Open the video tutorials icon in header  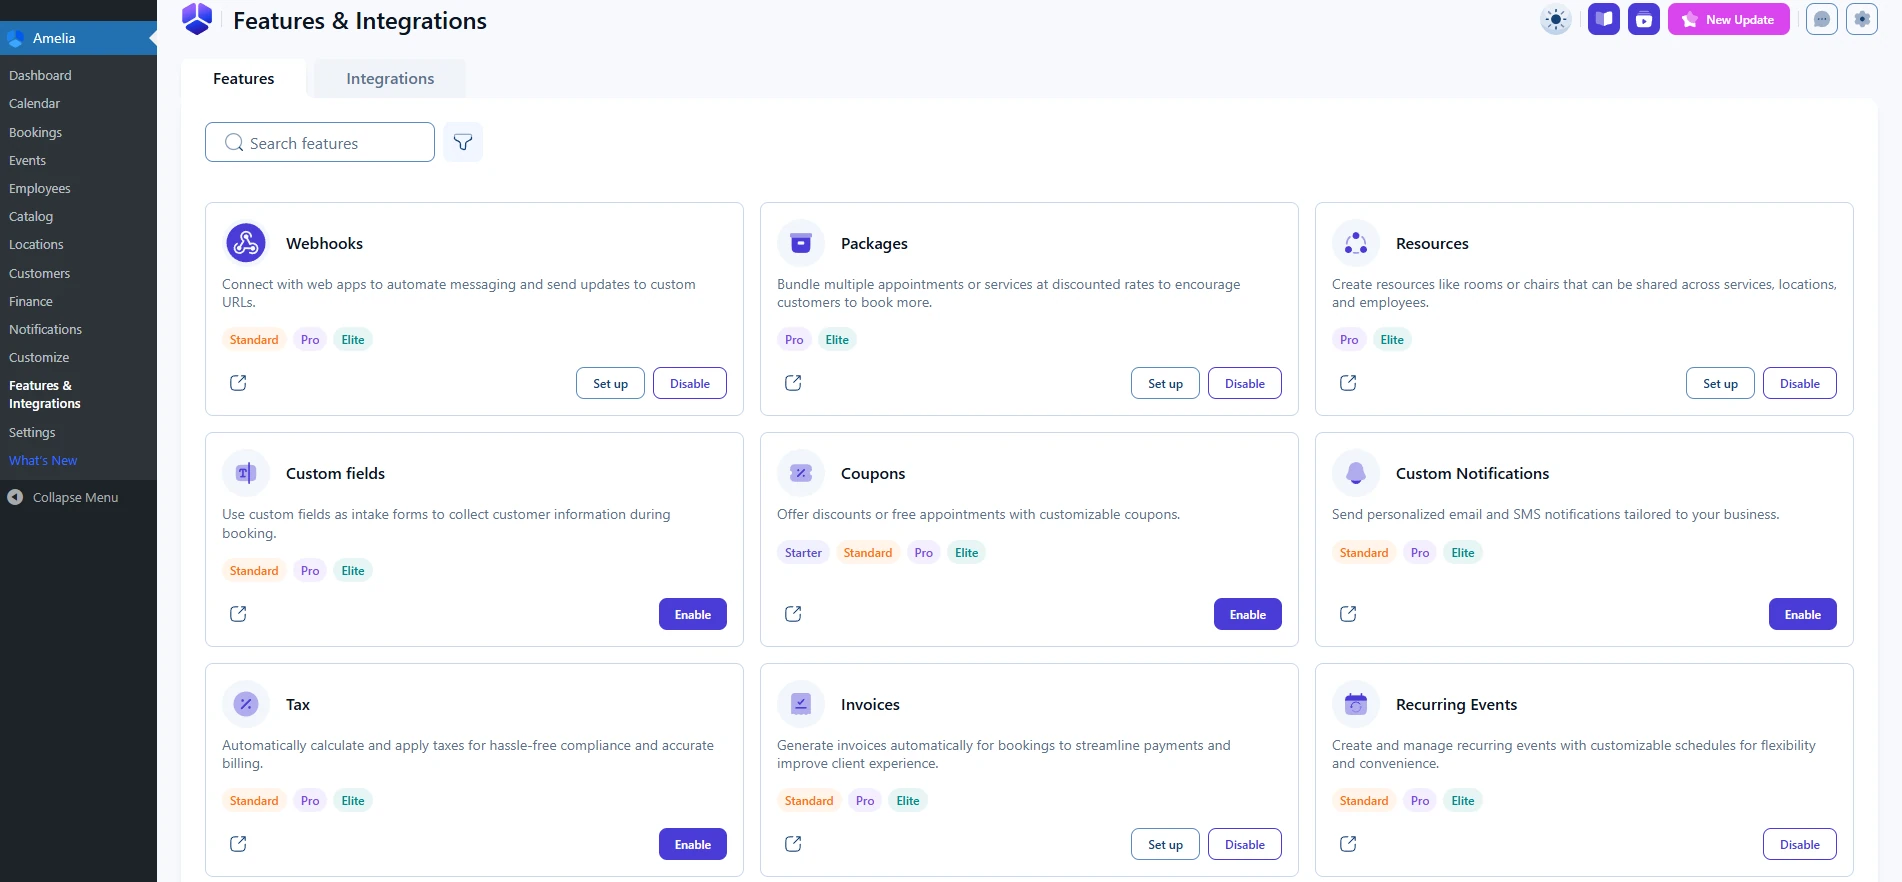coord(1643,20)
